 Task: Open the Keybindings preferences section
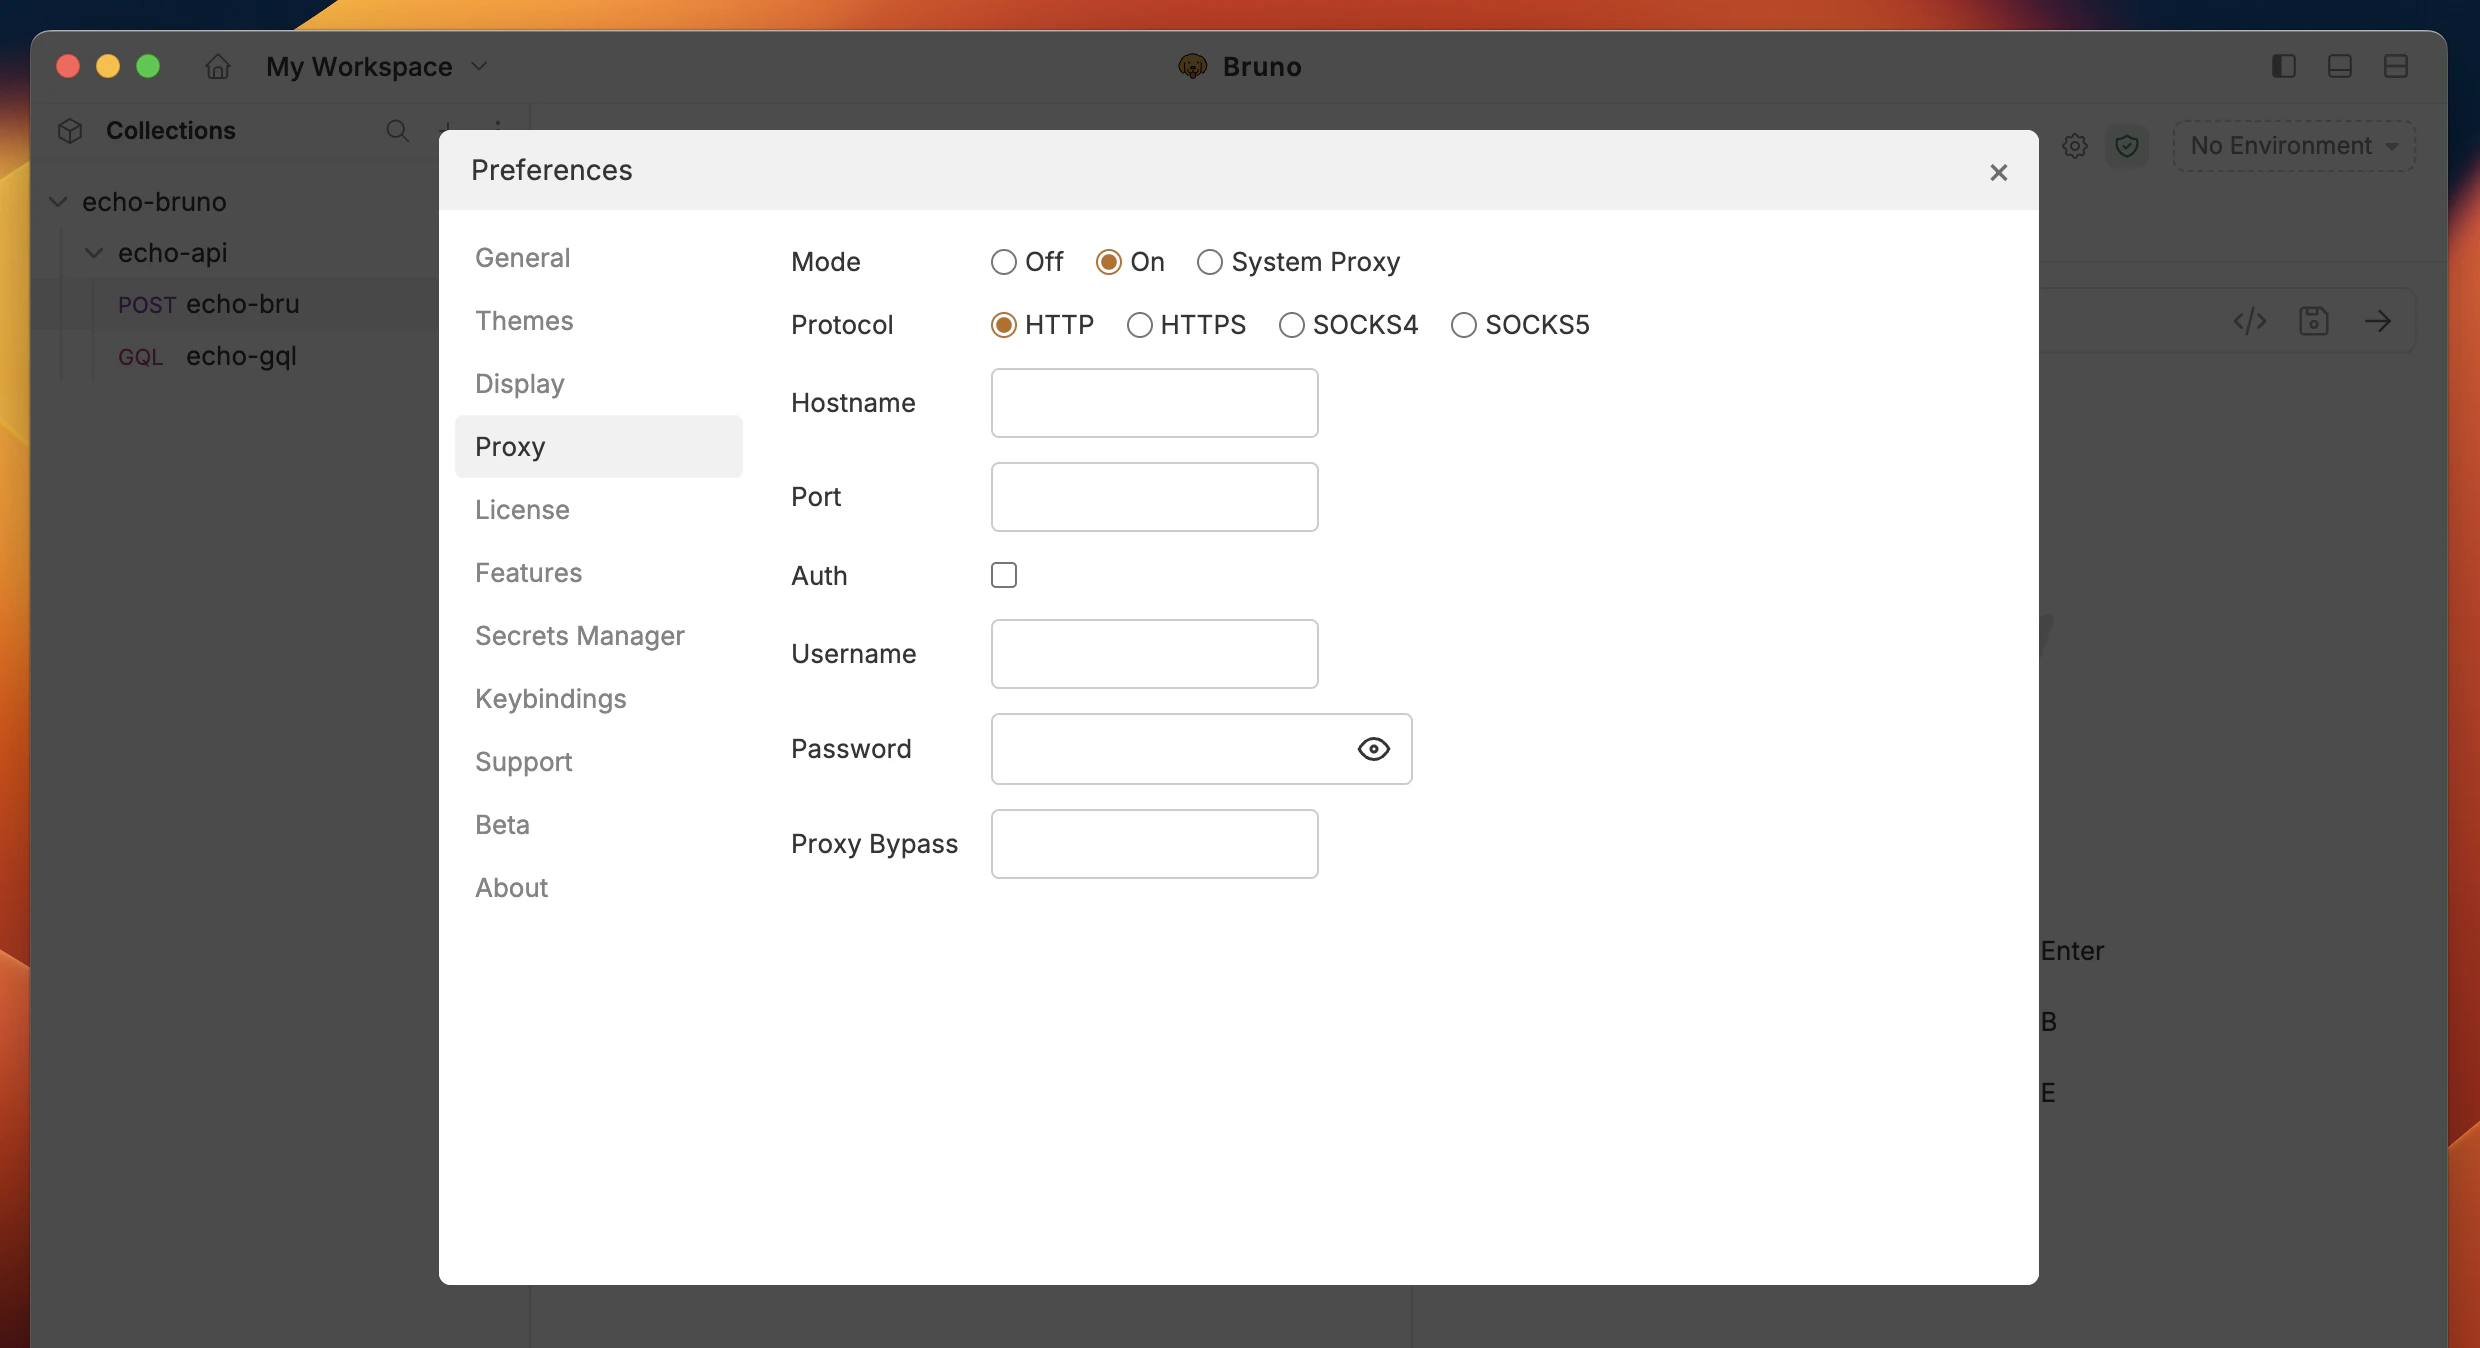tap(550, 698)
